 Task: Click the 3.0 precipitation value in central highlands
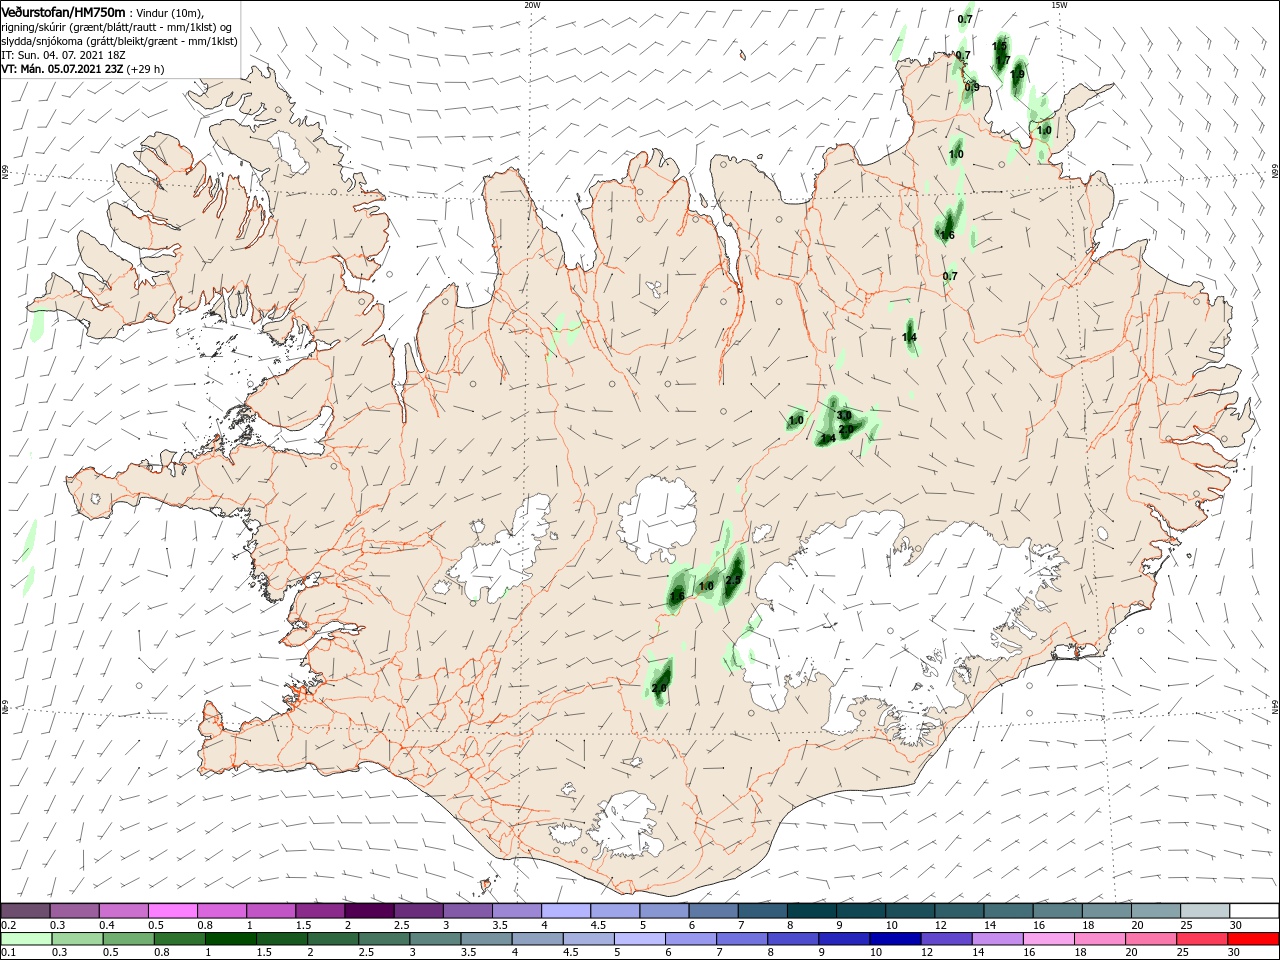[x=844, y=416]
